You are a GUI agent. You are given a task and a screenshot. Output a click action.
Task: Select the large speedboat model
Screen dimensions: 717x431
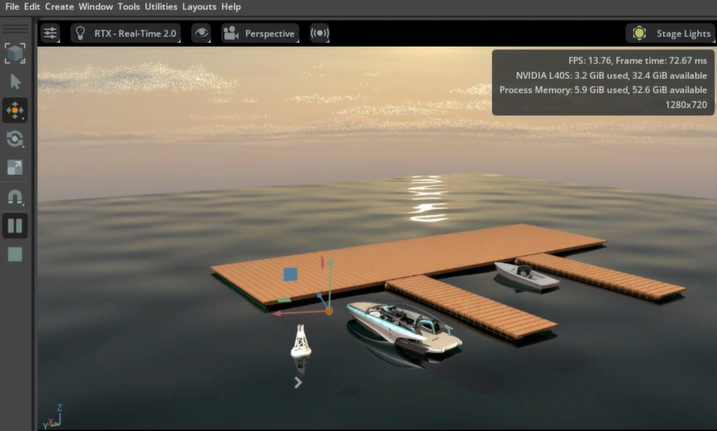(x=404, y=326)
